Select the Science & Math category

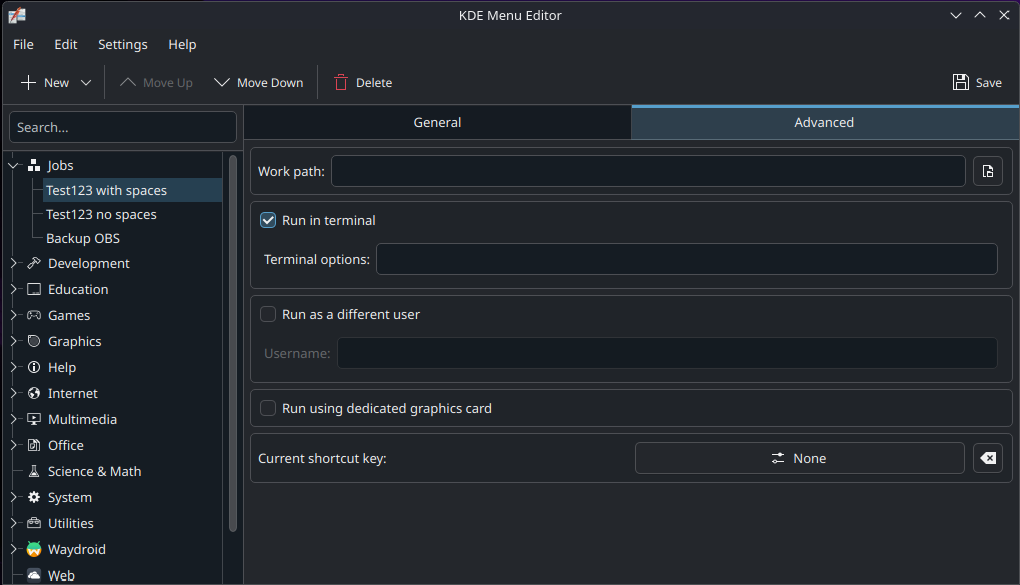pyautogui.click(x=94, y=471)
